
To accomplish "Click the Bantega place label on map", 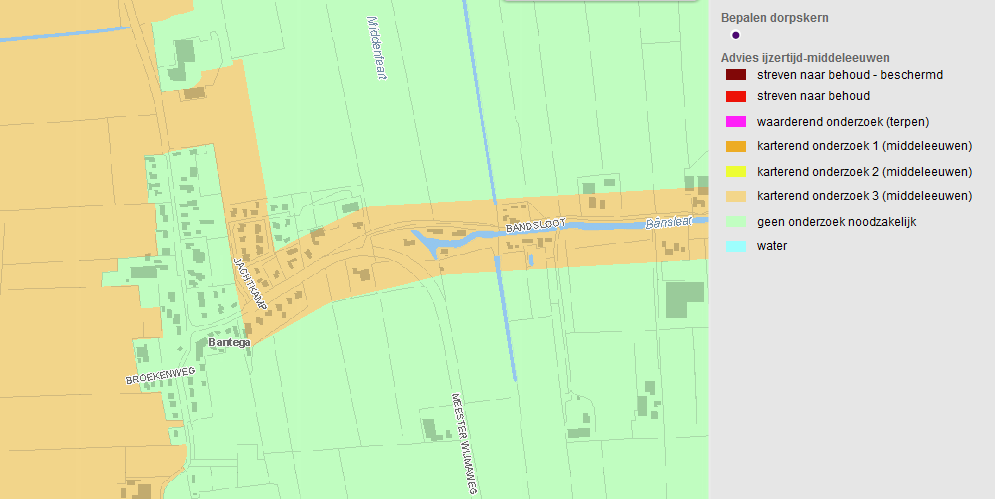I will pos(229,342).
